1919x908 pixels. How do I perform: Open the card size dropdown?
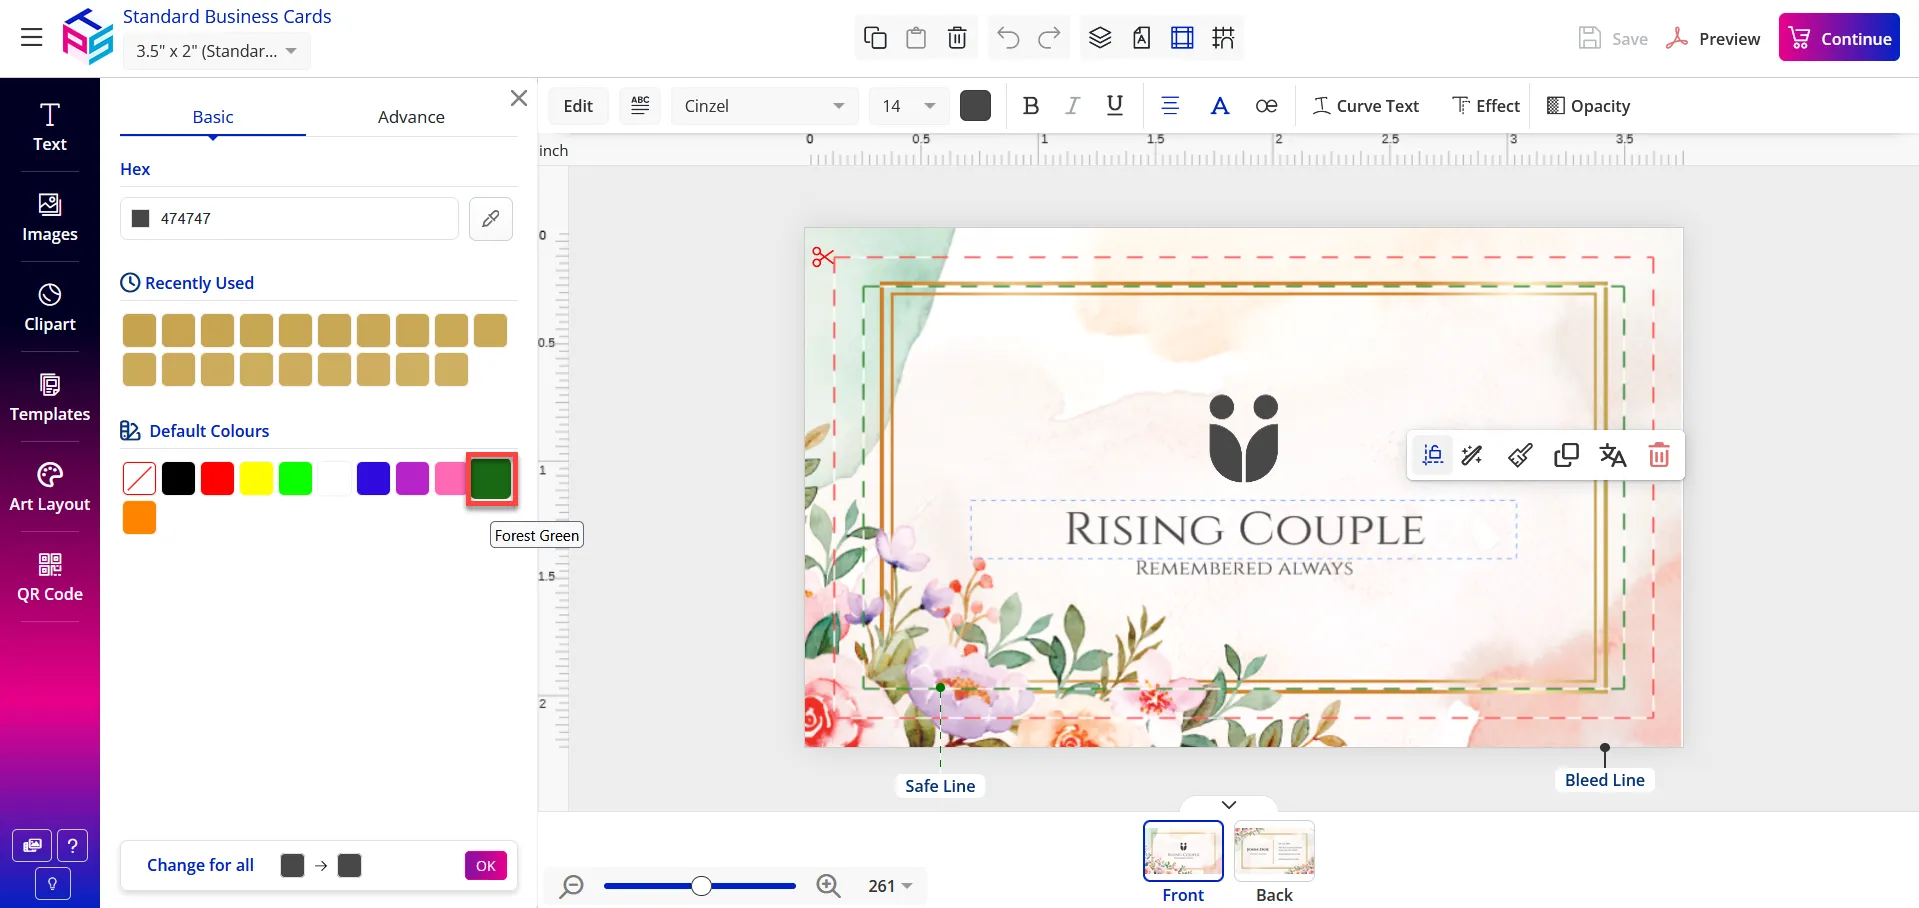217,51
